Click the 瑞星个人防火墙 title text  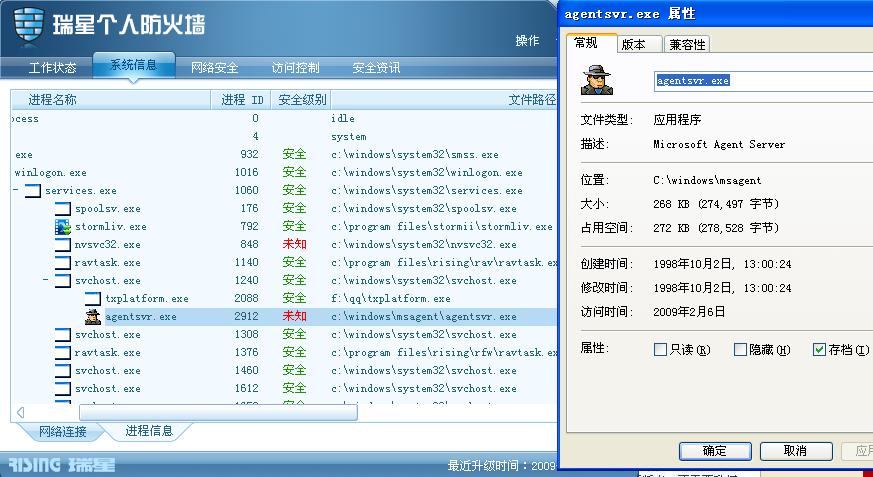coord(129,25)
